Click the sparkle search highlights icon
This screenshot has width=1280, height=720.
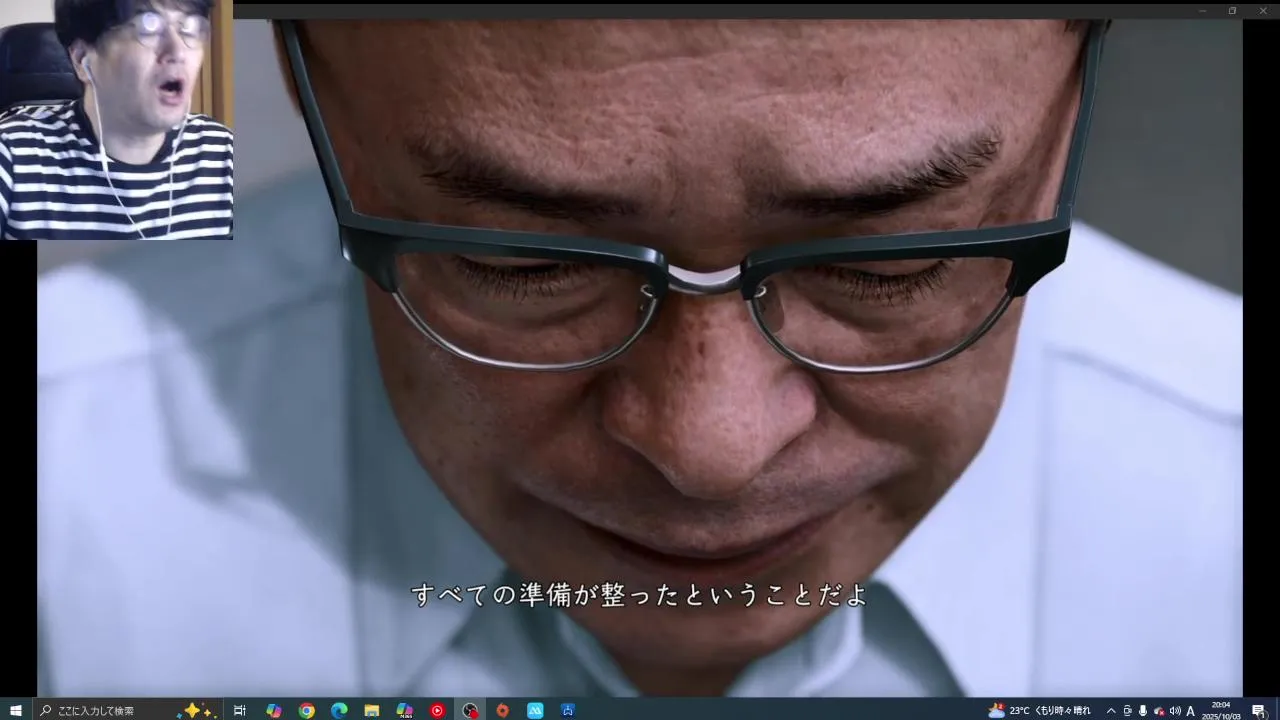196,710
